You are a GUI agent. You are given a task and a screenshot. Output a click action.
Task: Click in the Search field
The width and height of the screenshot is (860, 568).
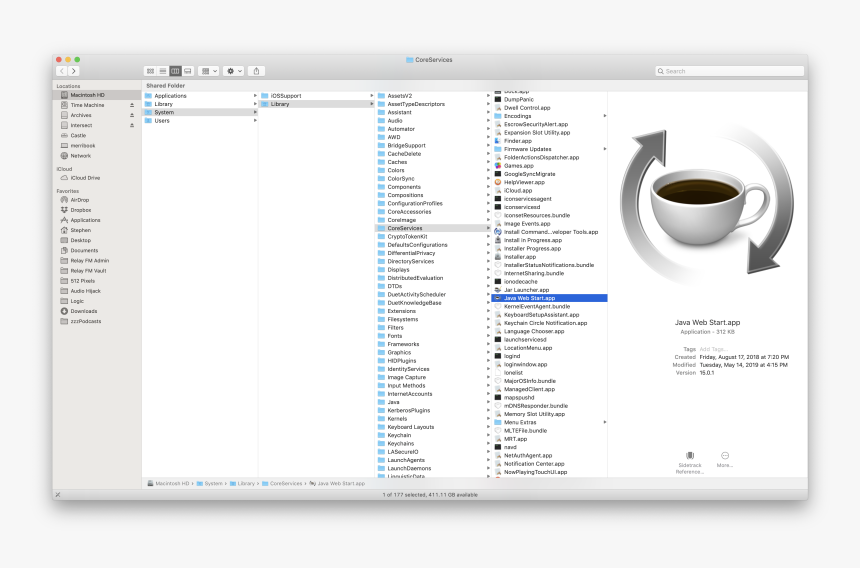click(729, 71)
